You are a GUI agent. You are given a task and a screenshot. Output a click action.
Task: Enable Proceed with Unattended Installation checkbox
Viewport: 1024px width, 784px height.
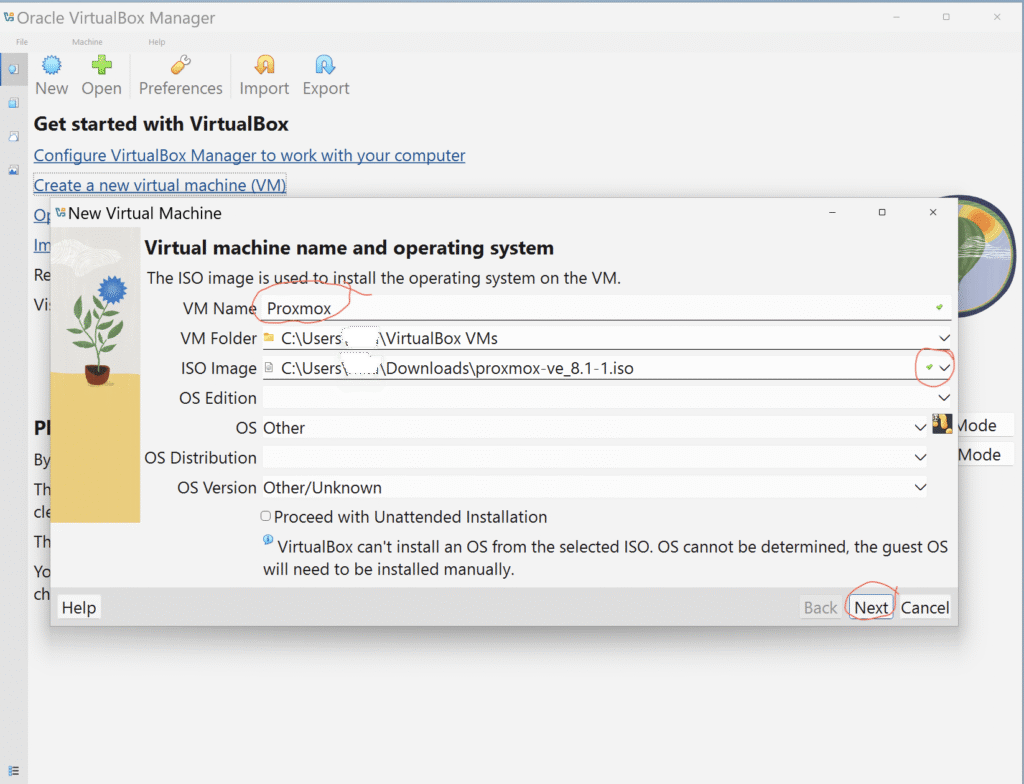266,517
